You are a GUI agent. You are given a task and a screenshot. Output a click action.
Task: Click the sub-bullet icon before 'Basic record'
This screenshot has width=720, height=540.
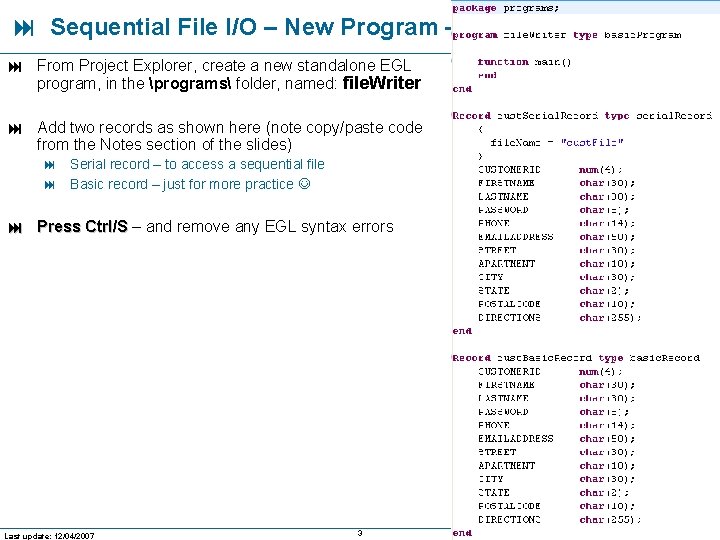[50, 185]
